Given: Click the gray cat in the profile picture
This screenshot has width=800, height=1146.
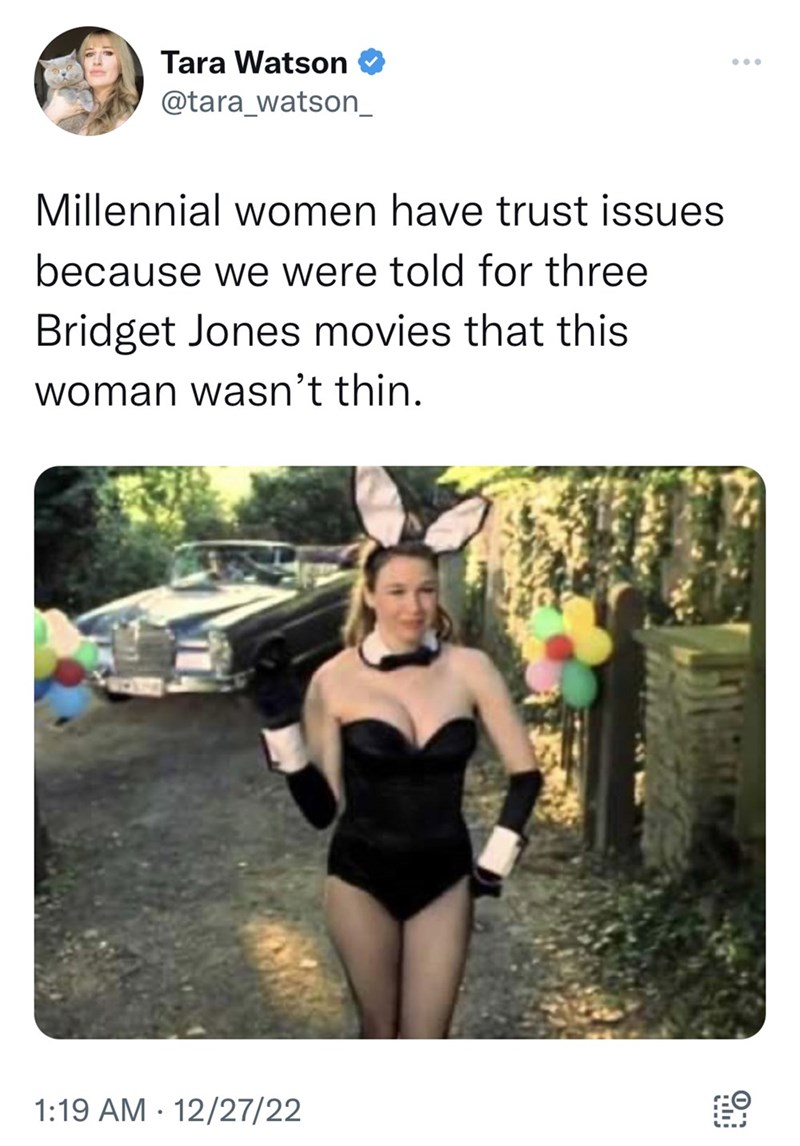Looking at the screenshot, I should (x=62, y=91).
